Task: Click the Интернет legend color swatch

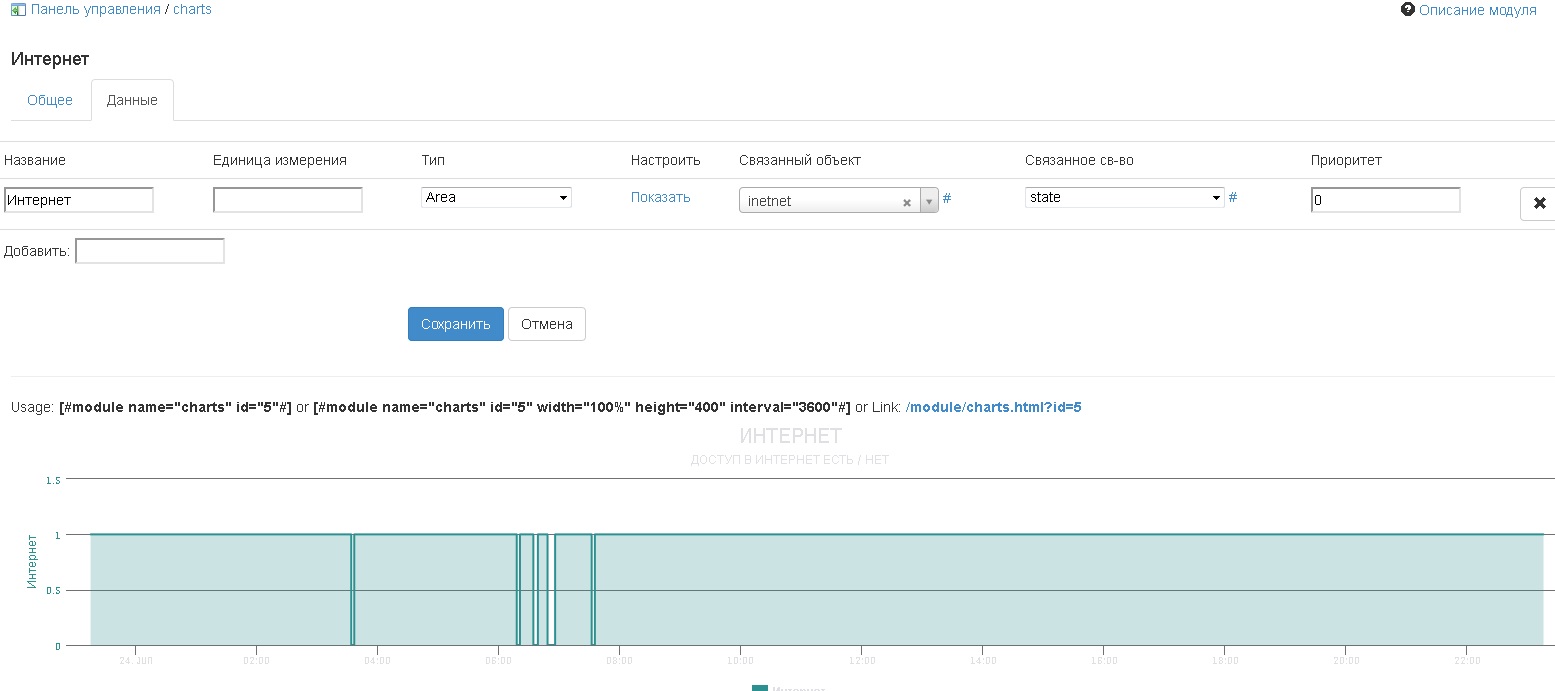Action: [760, 688]
